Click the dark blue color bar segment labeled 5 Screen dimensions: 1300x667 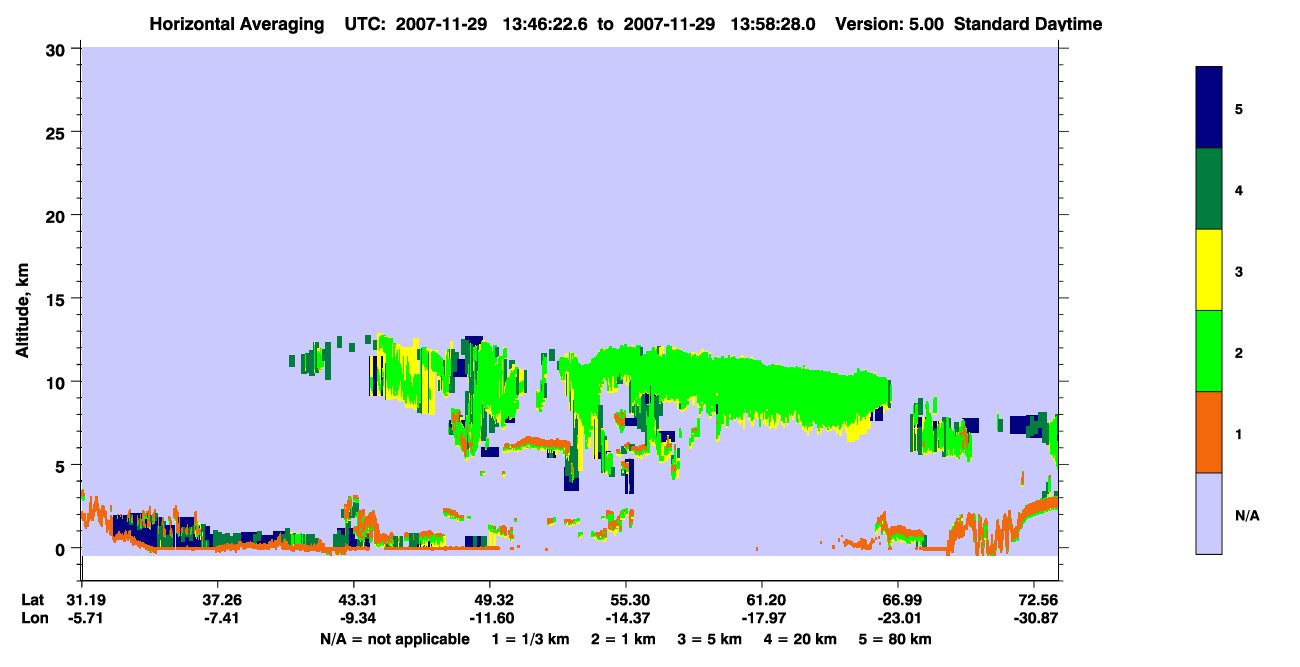point(1209,108)
